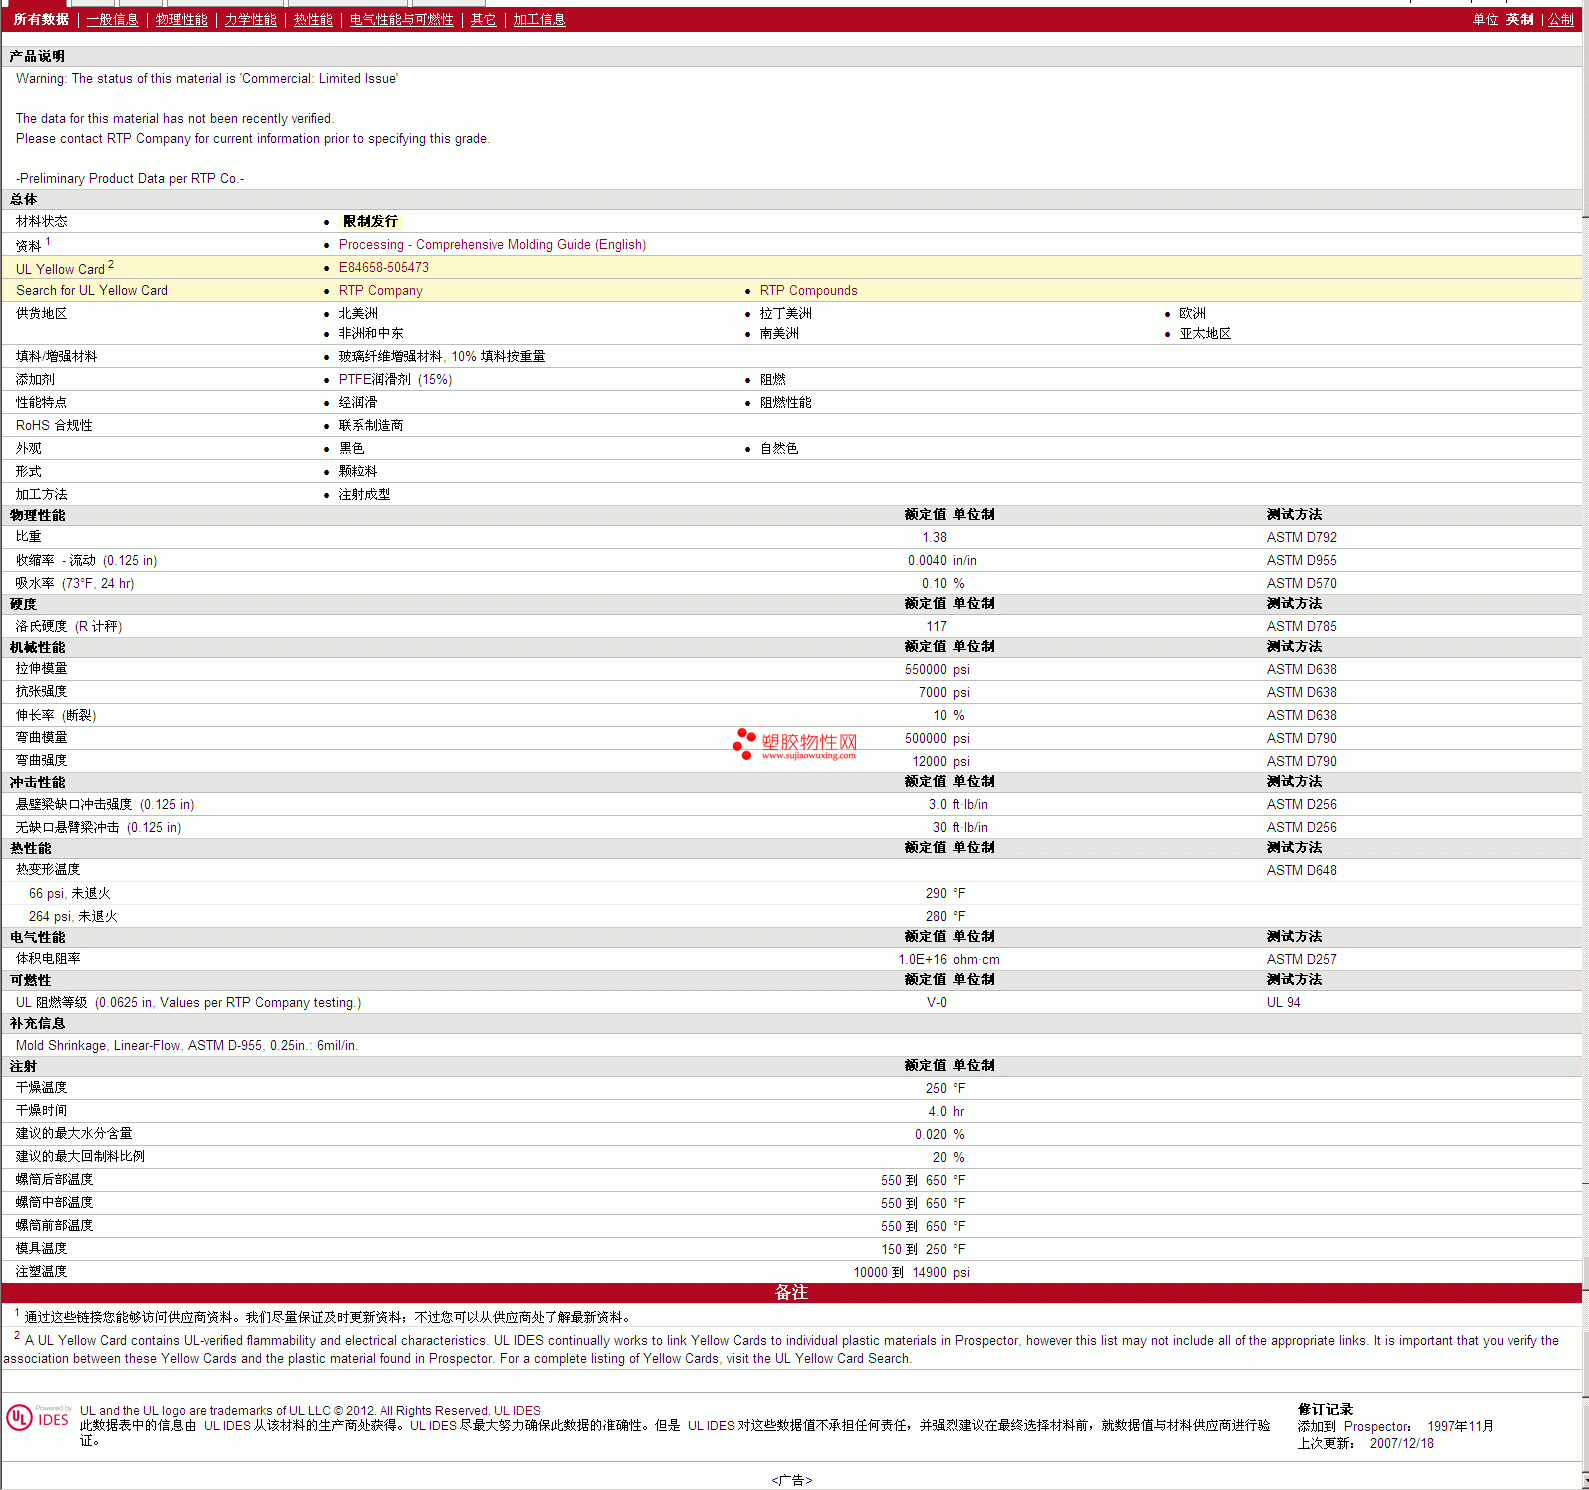Click the 悬壁梁缺口冲击强度 row label
Viewport: 1589px width, 1490px height.
pos(105,805)
